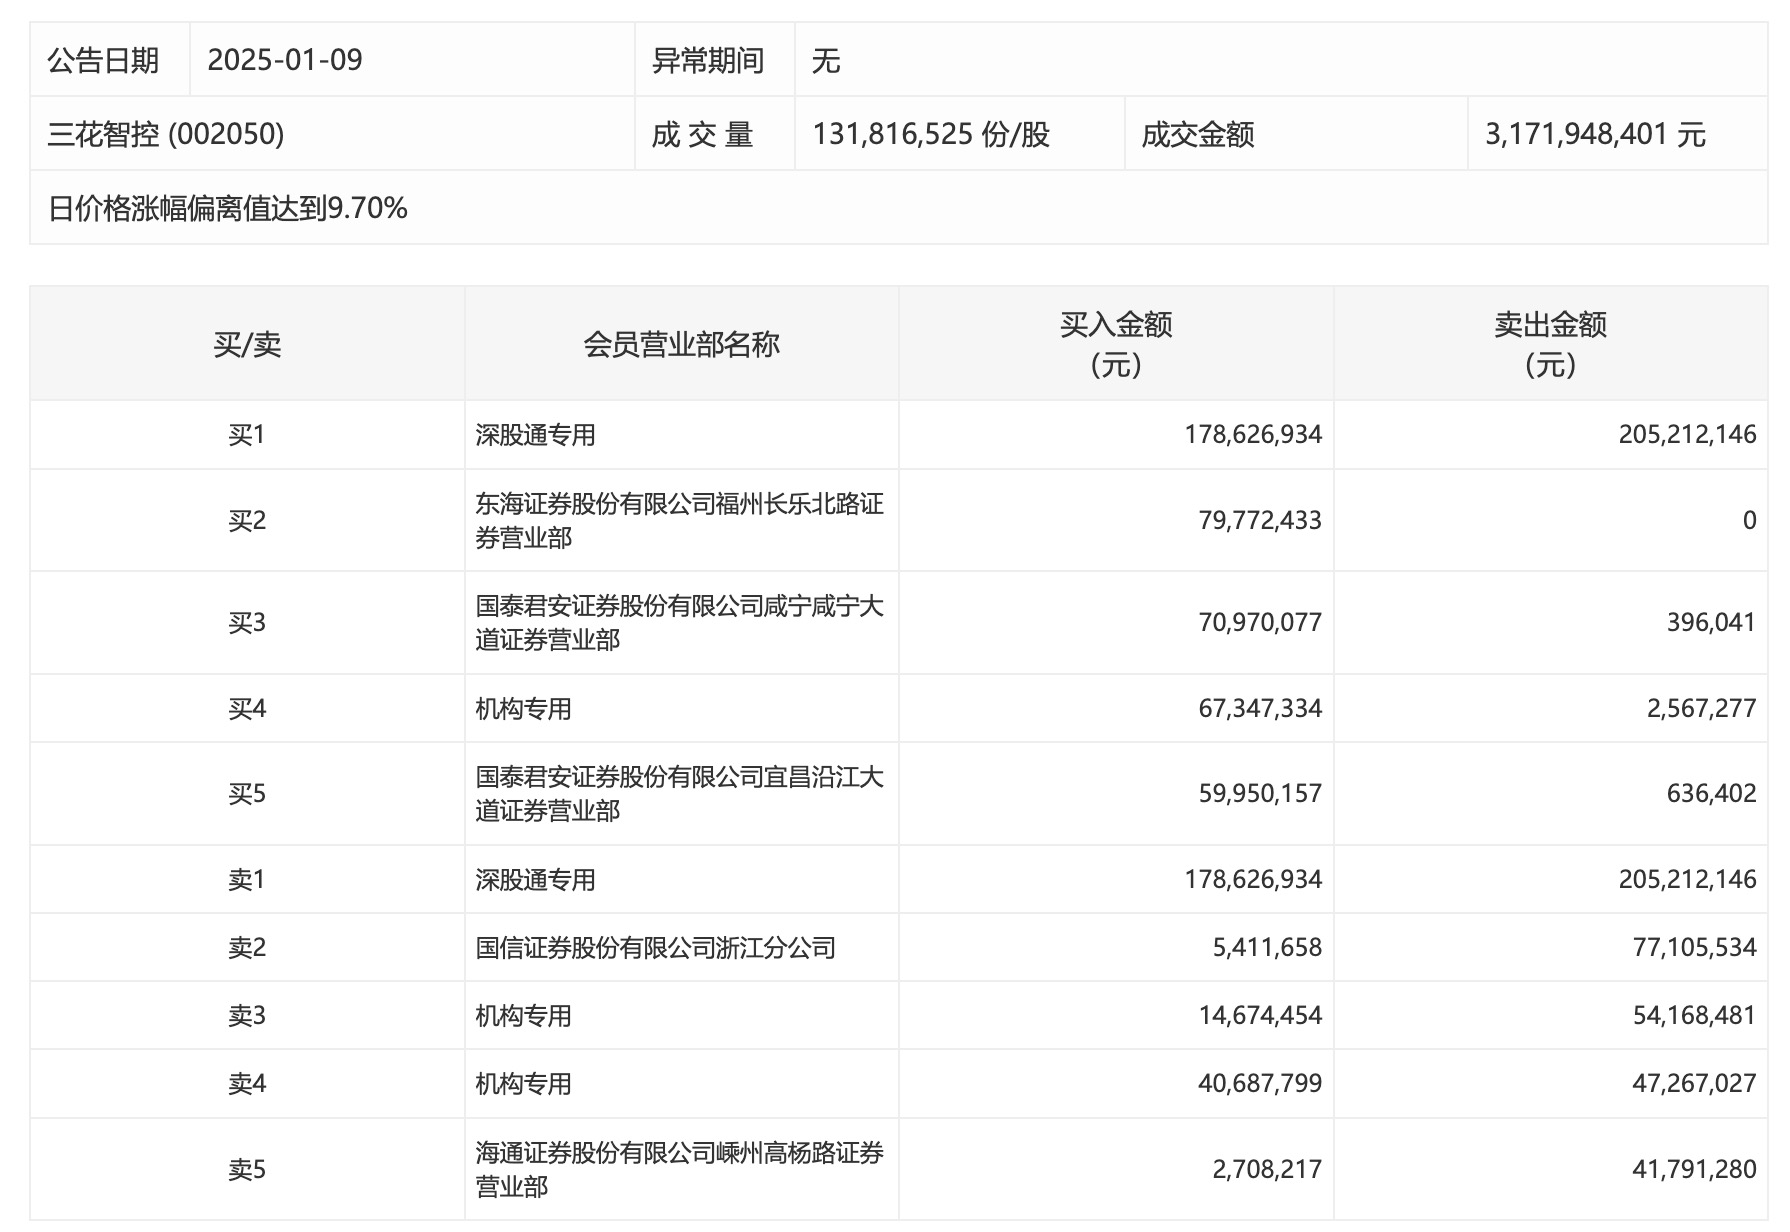The width and height of the screenshot is (1790, 1232).
Task: Select 国泰君安宜昌沿江大道 branch name
Action: (x=679, y=794)
